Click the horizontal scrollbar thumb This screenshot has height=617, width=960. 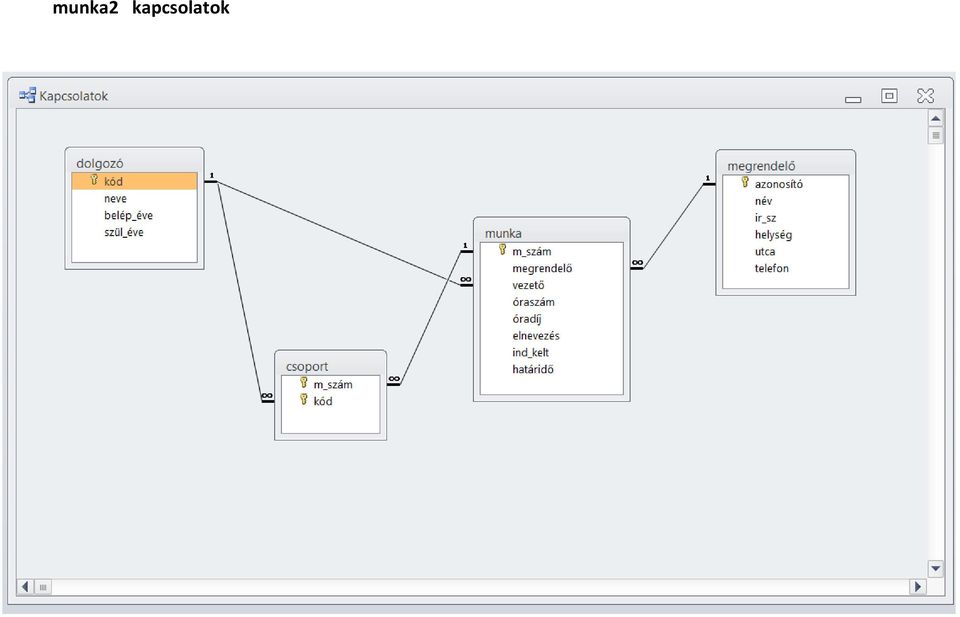coord(43,587)
